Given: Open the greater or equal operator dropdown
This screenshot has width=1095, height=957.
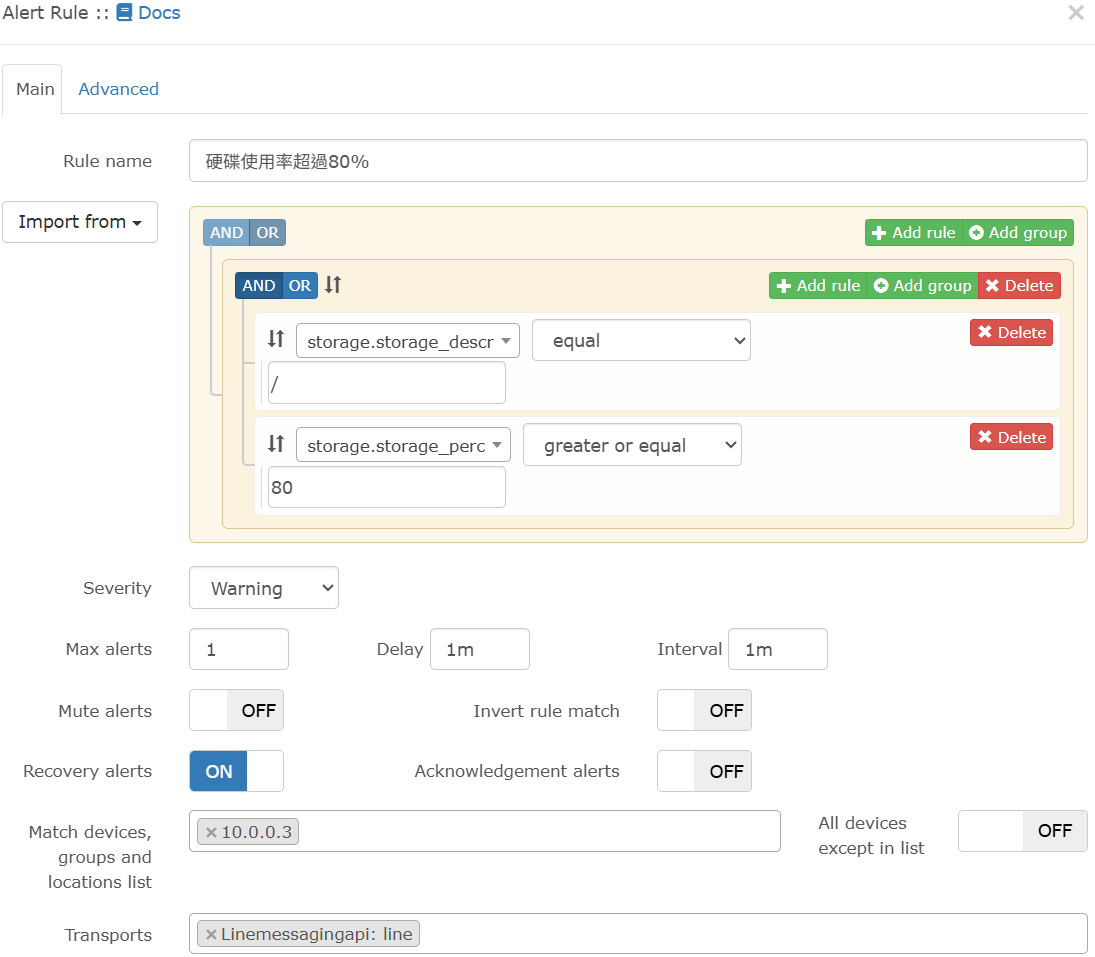Looking at the screenshot, I should [x=632, y=445].
